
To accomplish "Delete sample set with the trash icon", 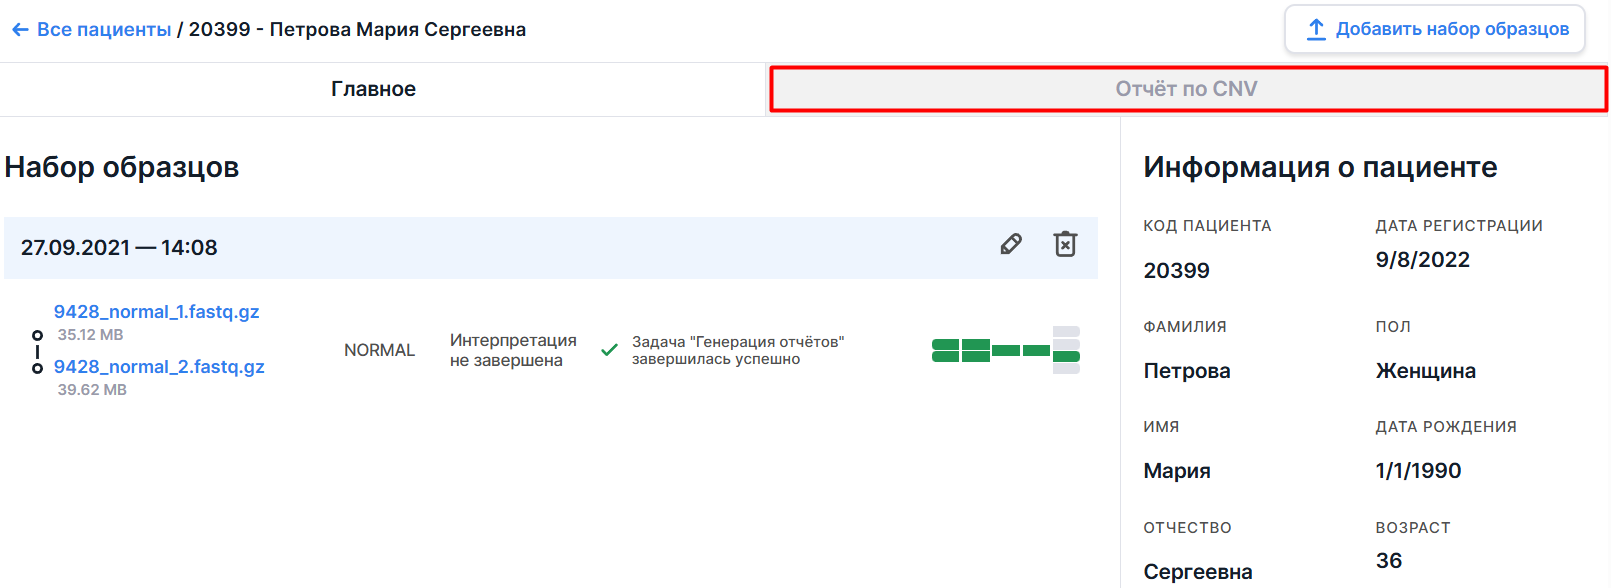I will (1065, 244).
